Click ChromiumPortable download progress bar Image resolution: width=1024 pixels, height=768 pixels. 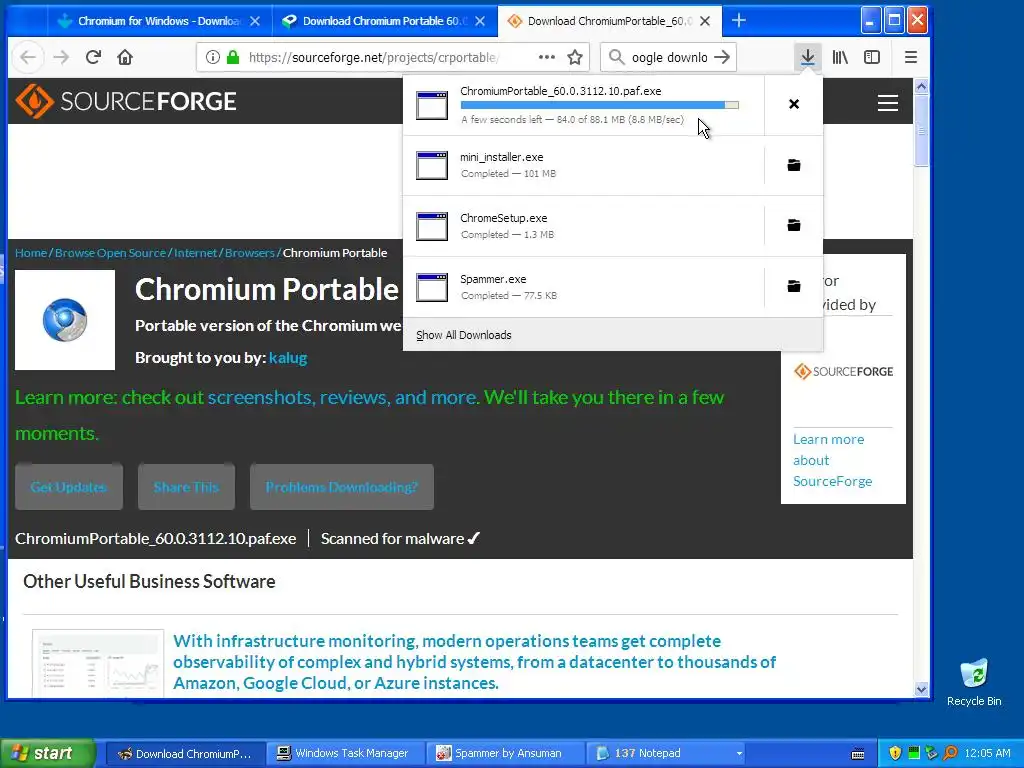(600, 105)
